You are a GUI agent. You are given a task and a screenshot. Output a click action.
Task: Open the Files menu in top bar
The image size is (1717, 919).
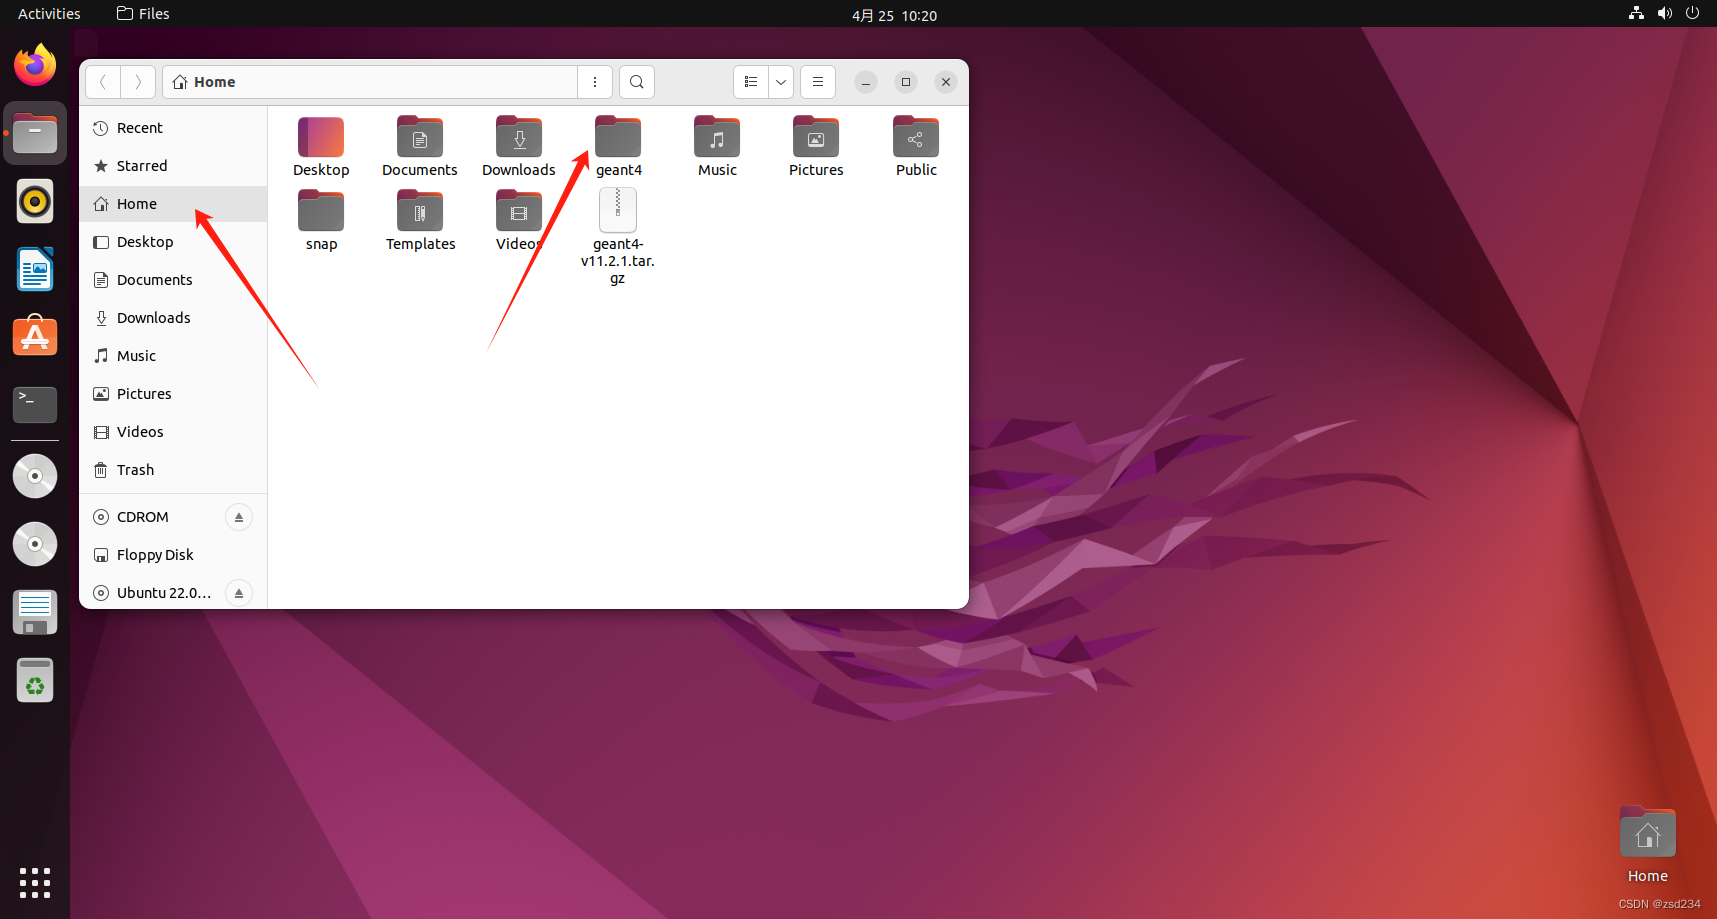click(x=143, y=13)
